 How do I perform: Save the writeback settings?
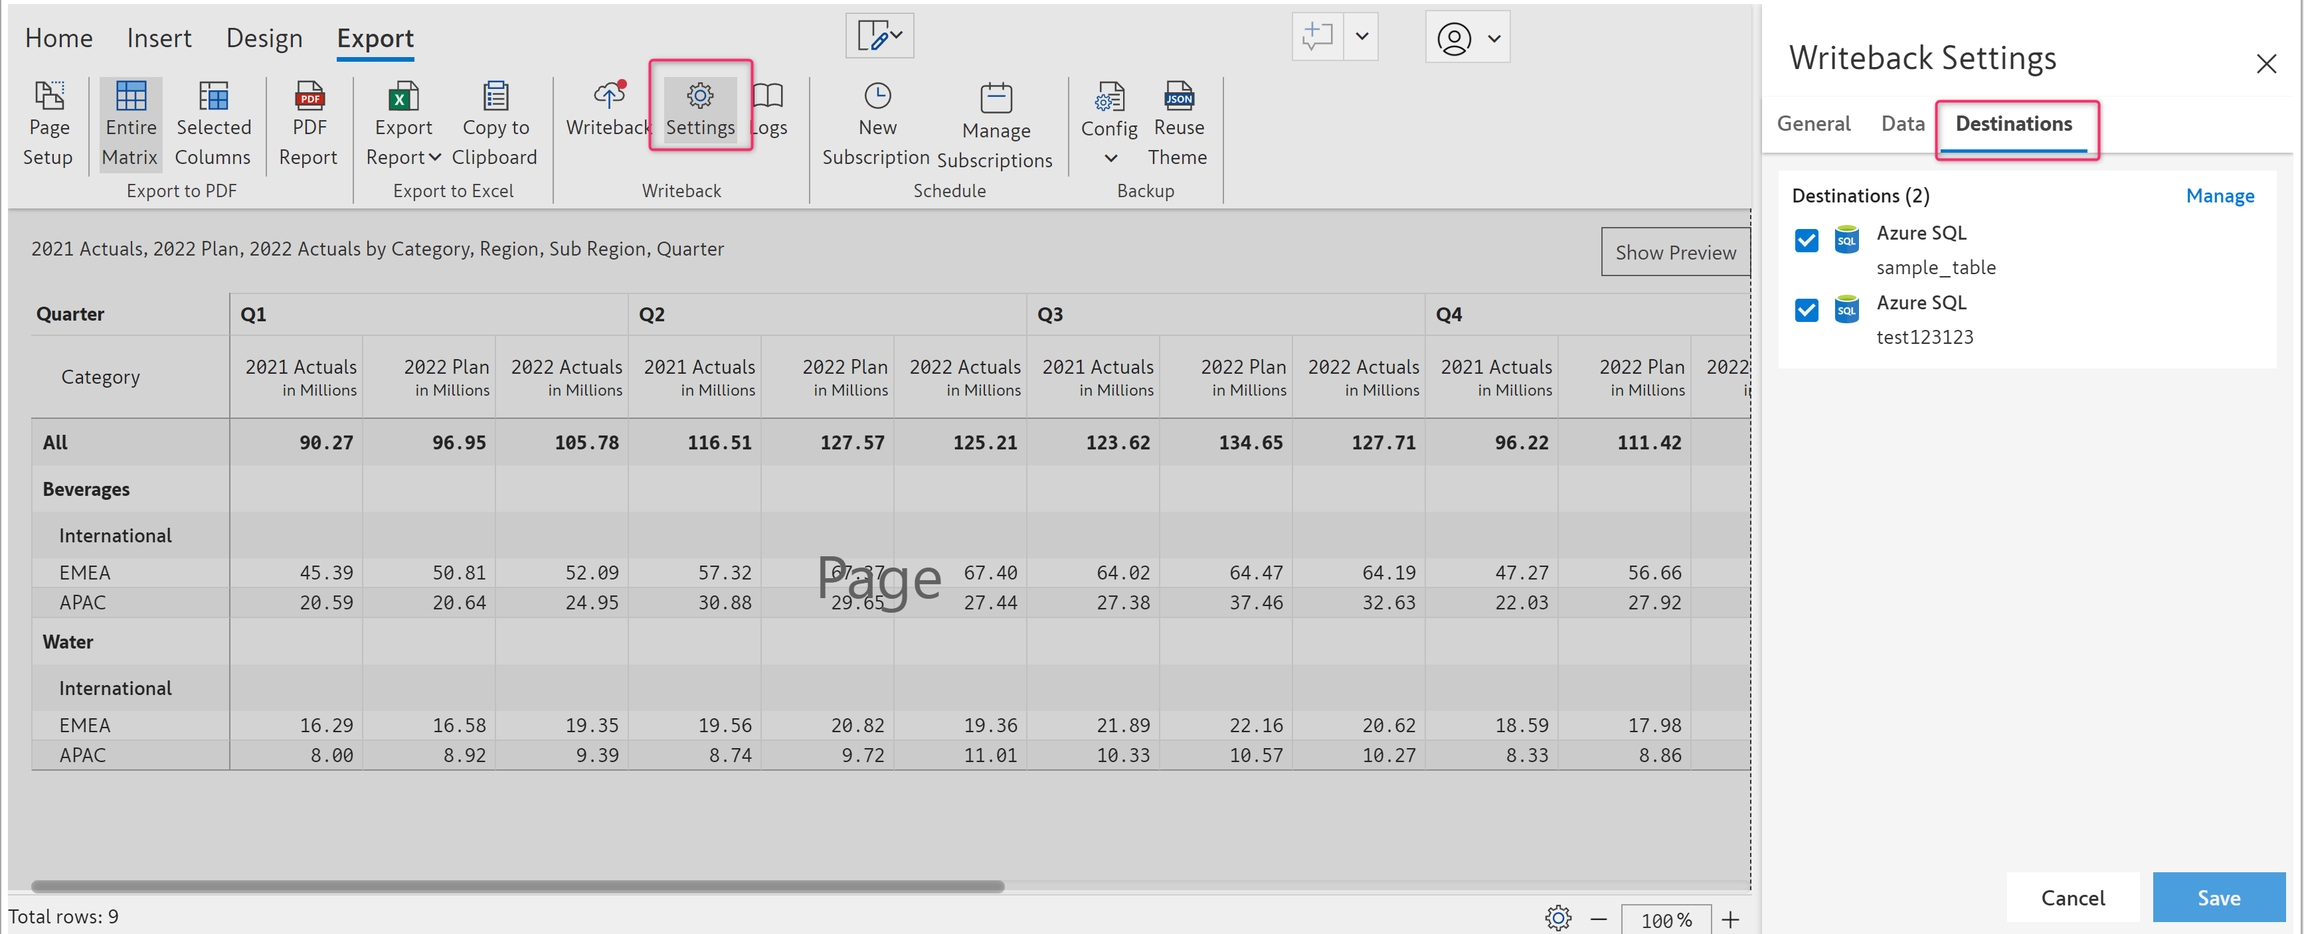[x=2218, y=897]
